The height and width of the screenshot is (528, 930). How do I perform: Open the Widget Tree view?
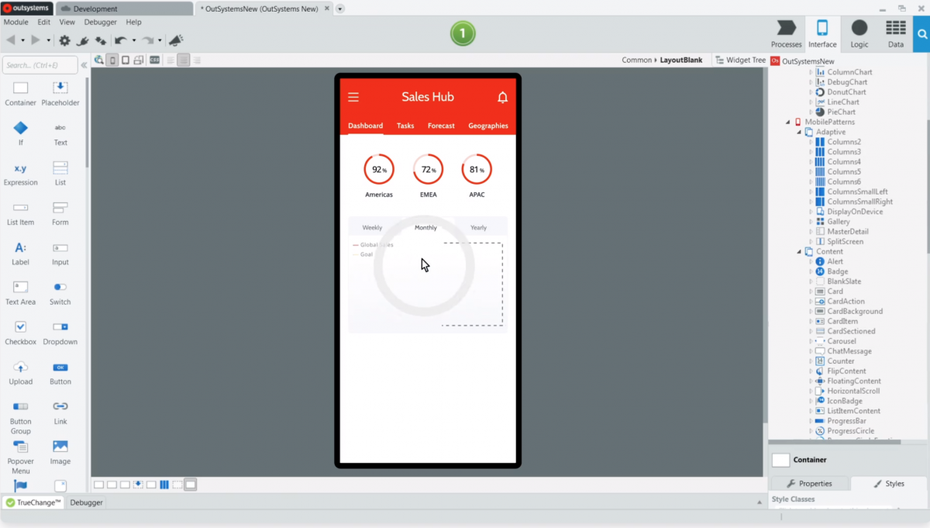(740, 60)
